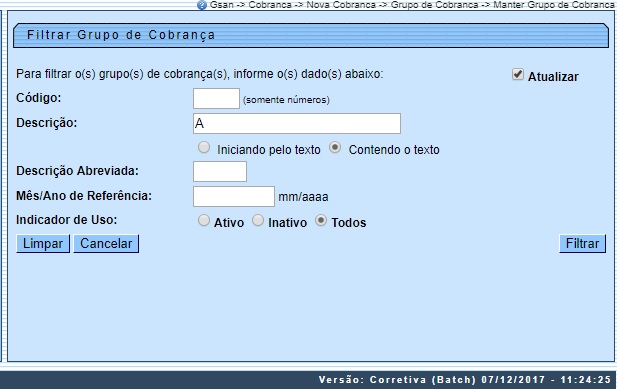Open the help icon beside the breadcrumb
Screen dimensions: 617x390
point(201,5)
